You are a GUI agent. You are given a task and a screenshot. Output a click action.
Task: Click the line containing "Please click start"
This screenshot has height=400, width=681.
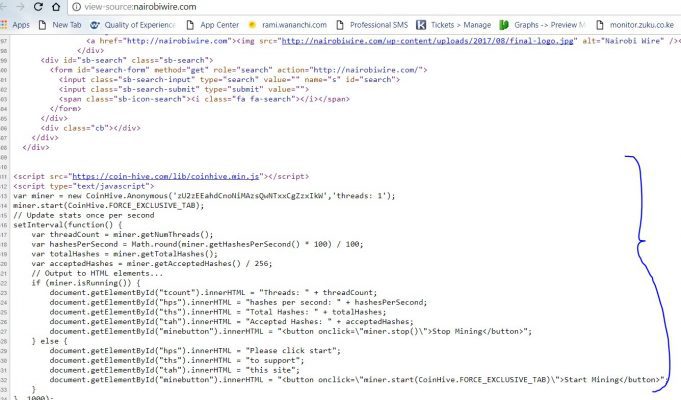(195, 350)
